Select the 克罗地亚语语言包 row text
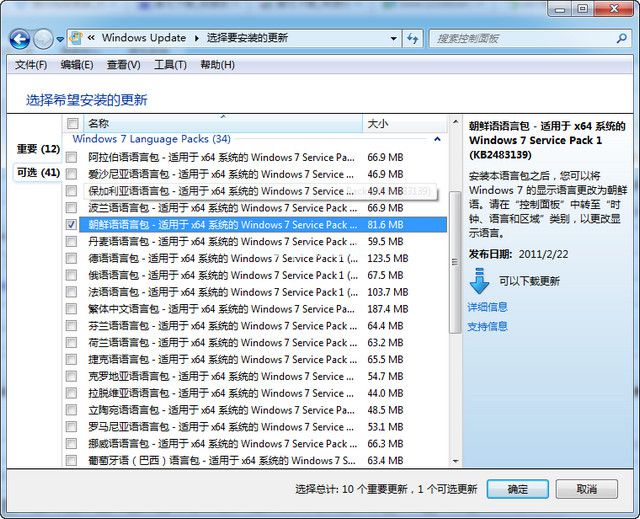The width and height of the screenshot is (640, 519). 221,376
